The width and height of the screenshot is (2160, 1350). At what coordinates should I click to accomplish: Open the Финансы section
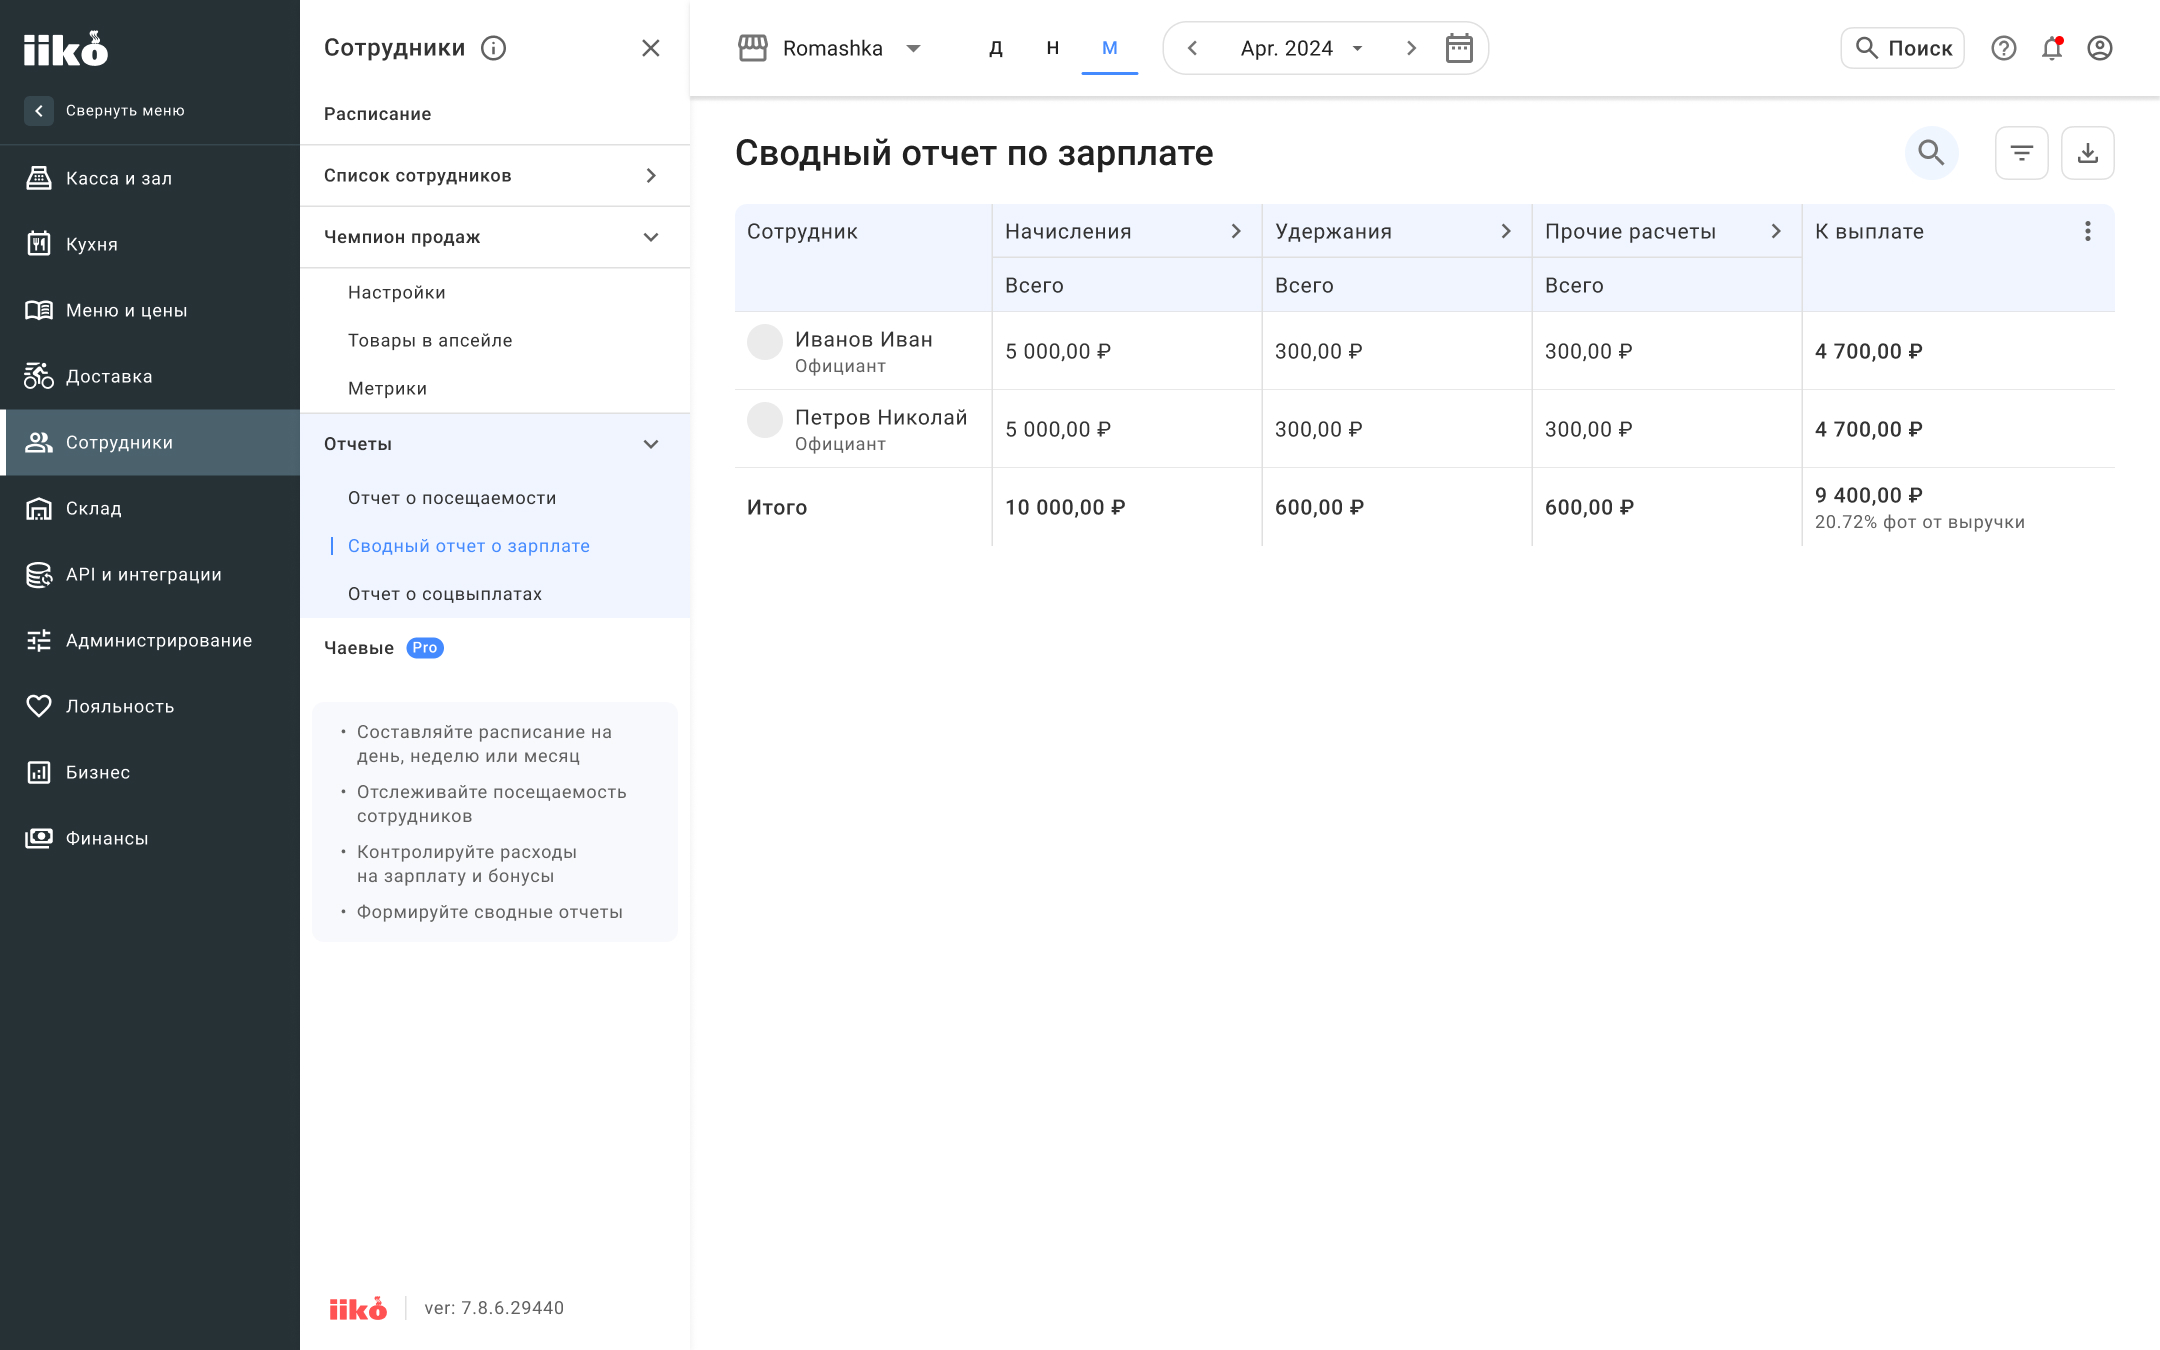150,838
